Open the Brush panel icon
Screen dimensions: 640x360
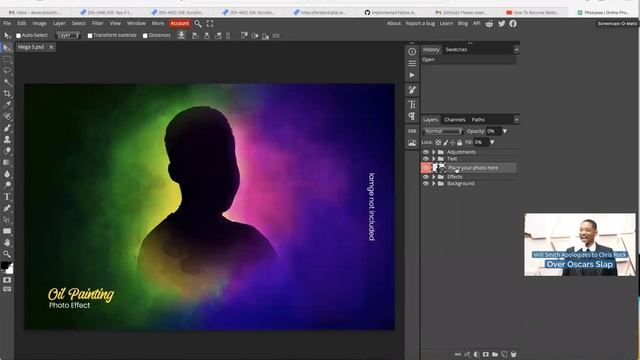click(412, 90)
